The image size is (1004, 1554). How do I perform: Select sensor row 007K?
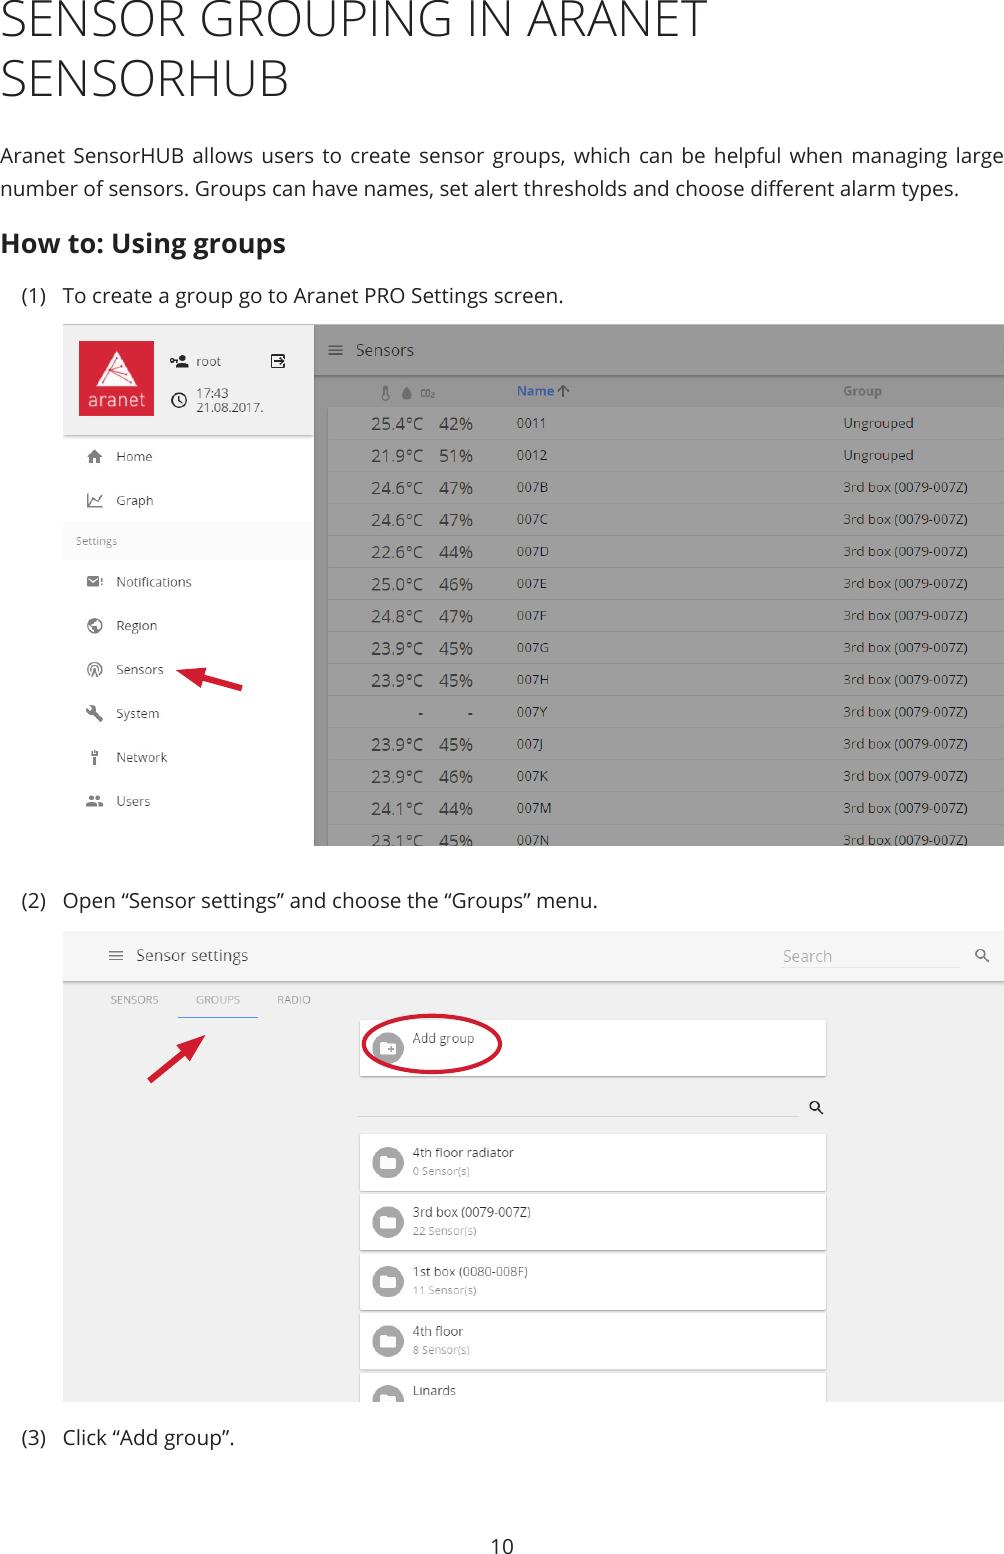coord(665,775)
